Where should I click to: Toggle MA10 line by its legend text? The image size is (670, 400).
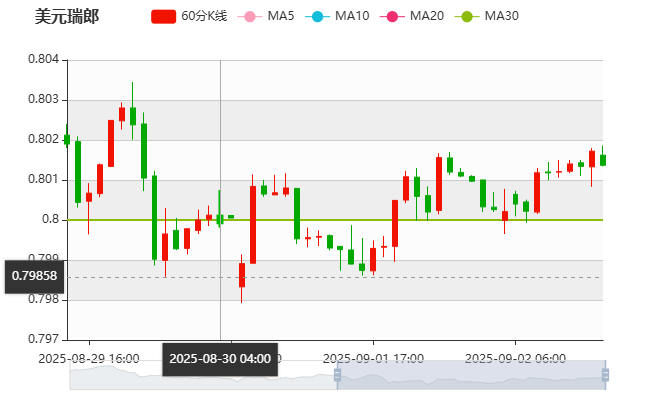point(352,17)
